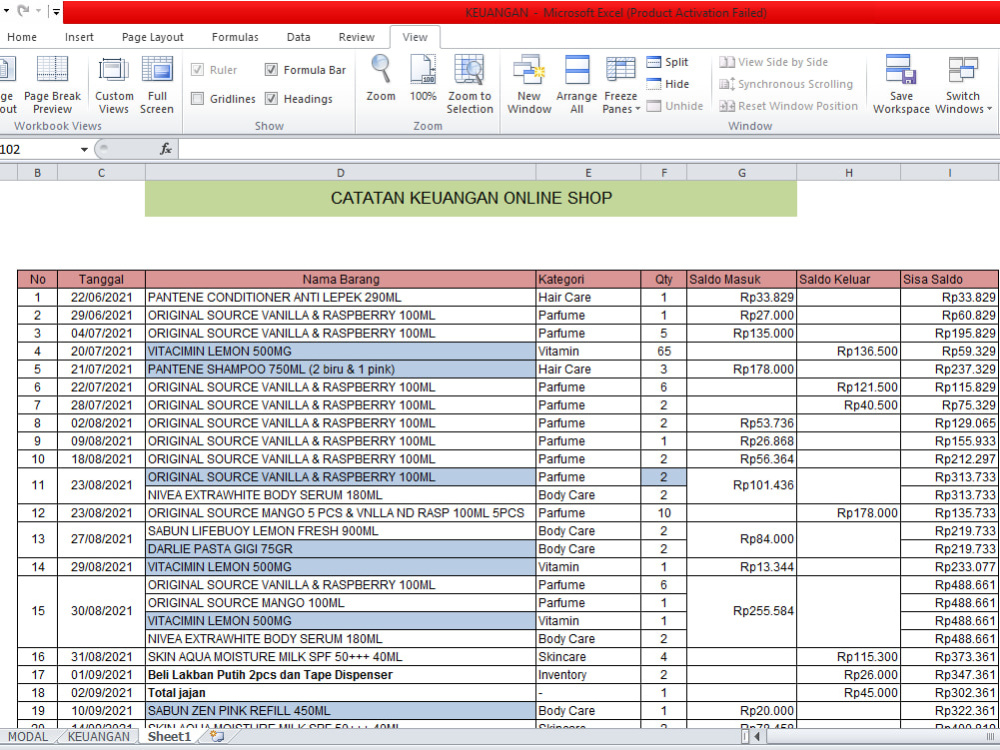Open the Review ribbon tab
This screenshot has width=1000, height=750.
(357, 37)
